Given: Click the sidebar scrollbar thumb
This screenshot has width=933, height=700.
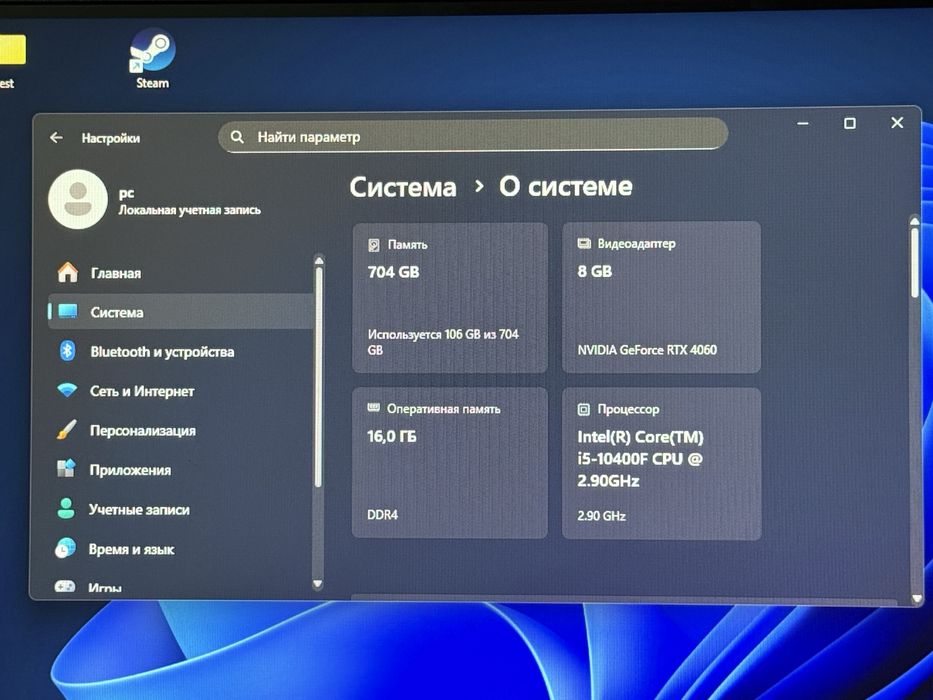Looking at the screenshot, I should [x=319, y=377].
